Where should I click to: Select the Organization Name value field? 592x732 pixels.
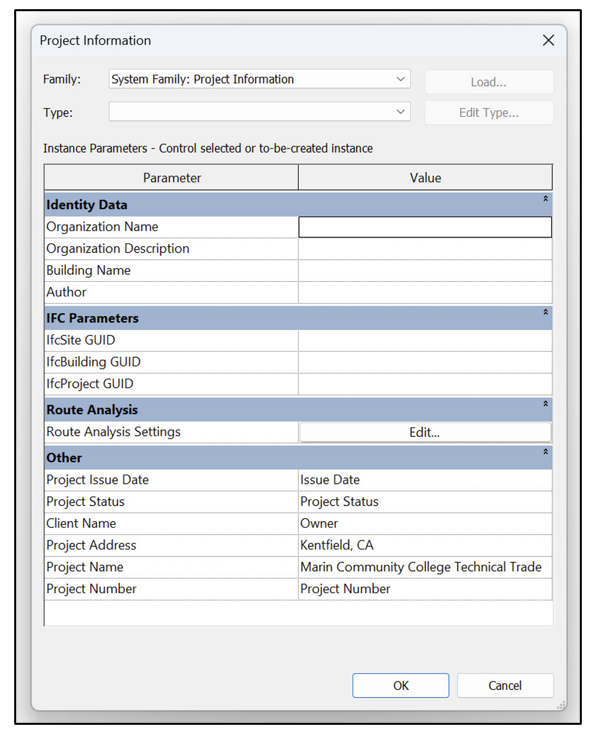coord(425,227)
